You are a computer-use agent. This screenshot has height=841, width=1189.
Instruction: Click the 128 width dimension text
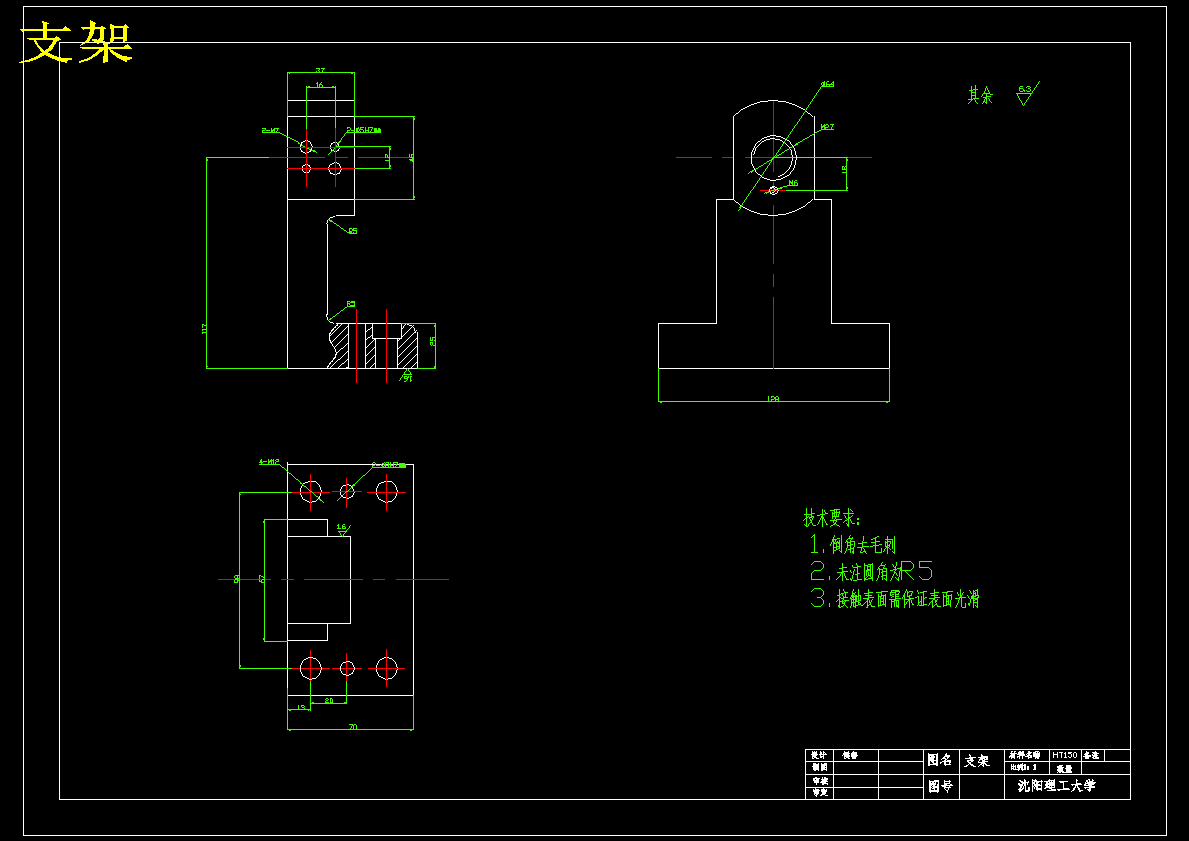coord(773,397)
